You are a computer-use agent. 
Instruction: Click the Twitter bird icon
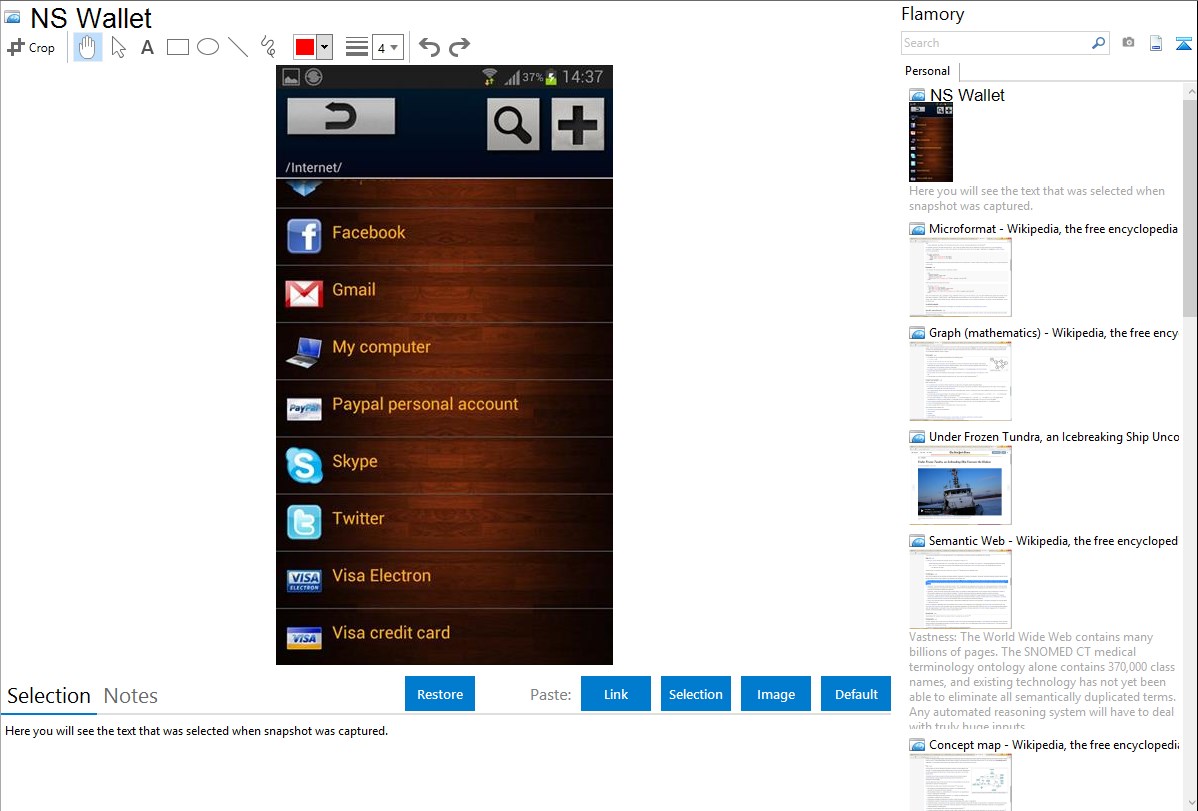[x=303, y=522]
